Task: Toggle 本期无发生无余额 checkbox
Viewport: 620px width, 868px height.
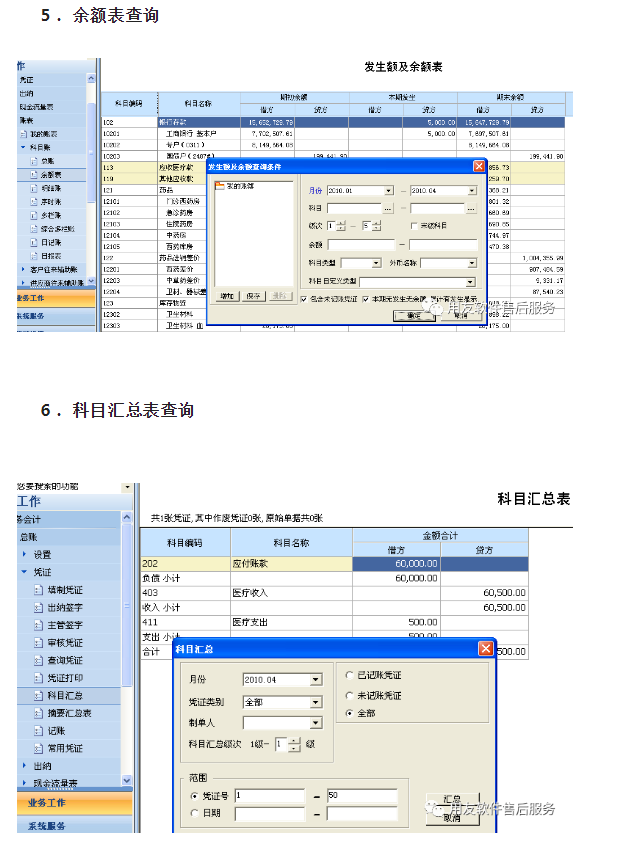Action: pos(365,299)
